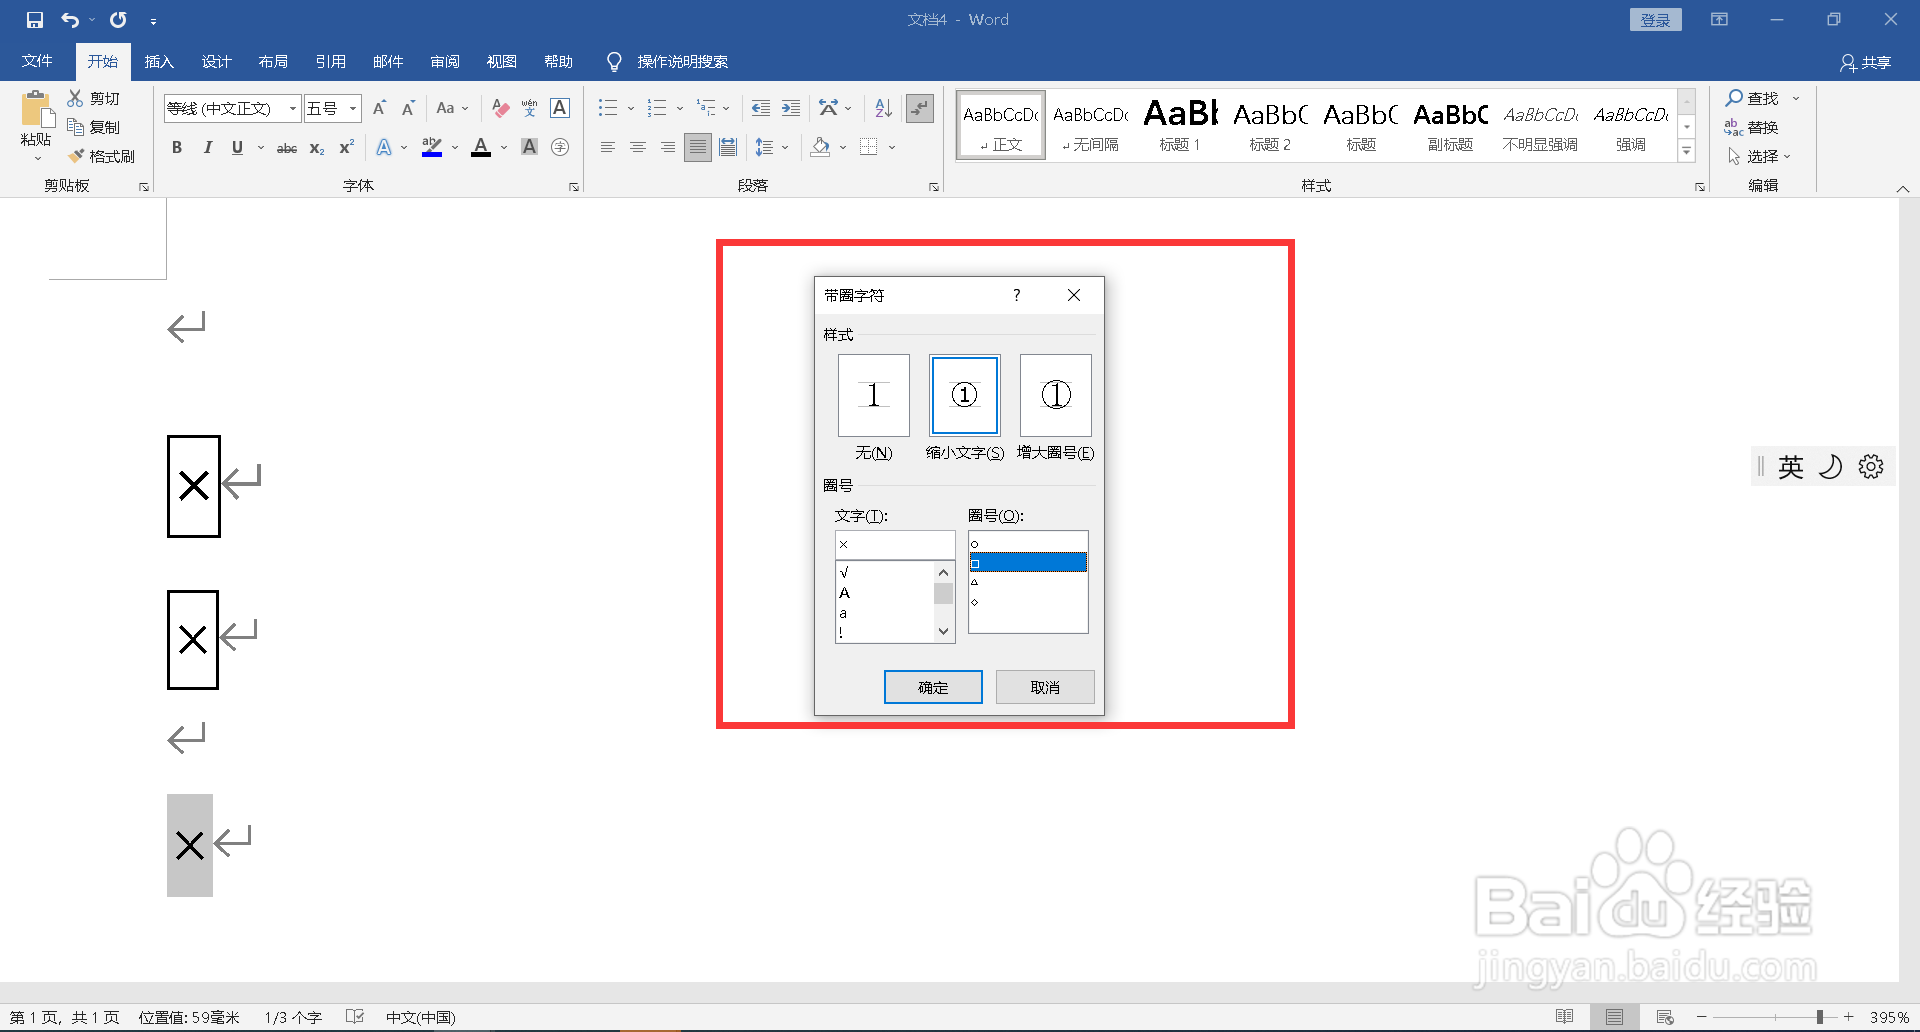Image resolution: width=1920 pixels, height=1032 pixels.
Task: Confirm the dialog with 确定
Action: pyautogui.click(x=933, y=687)
